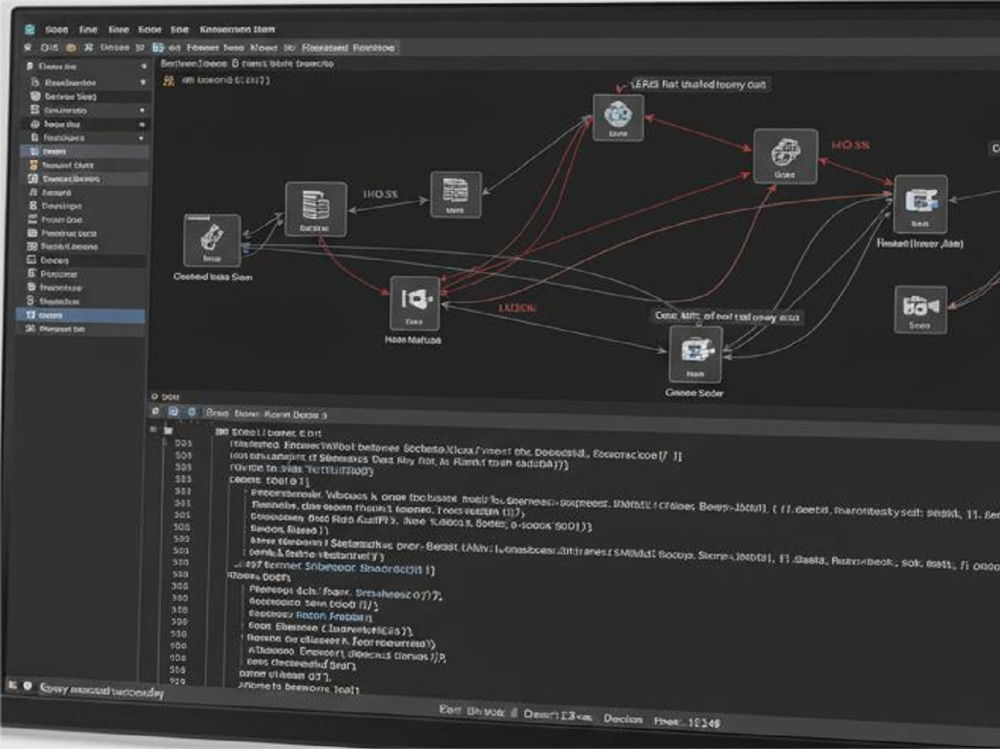Select the third sidebar row with the round icon
1000x749 pixels.
pos(86,96)
